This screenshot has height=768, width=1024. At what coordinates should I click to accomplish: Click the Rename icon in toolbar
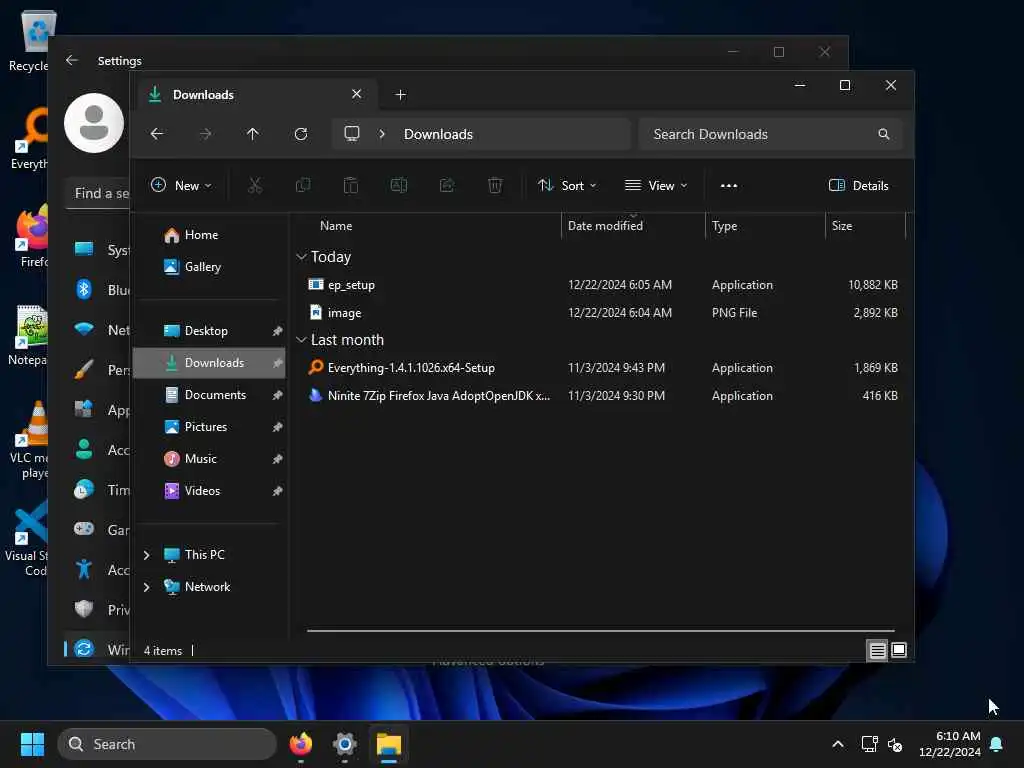click(x=399, y=185)
